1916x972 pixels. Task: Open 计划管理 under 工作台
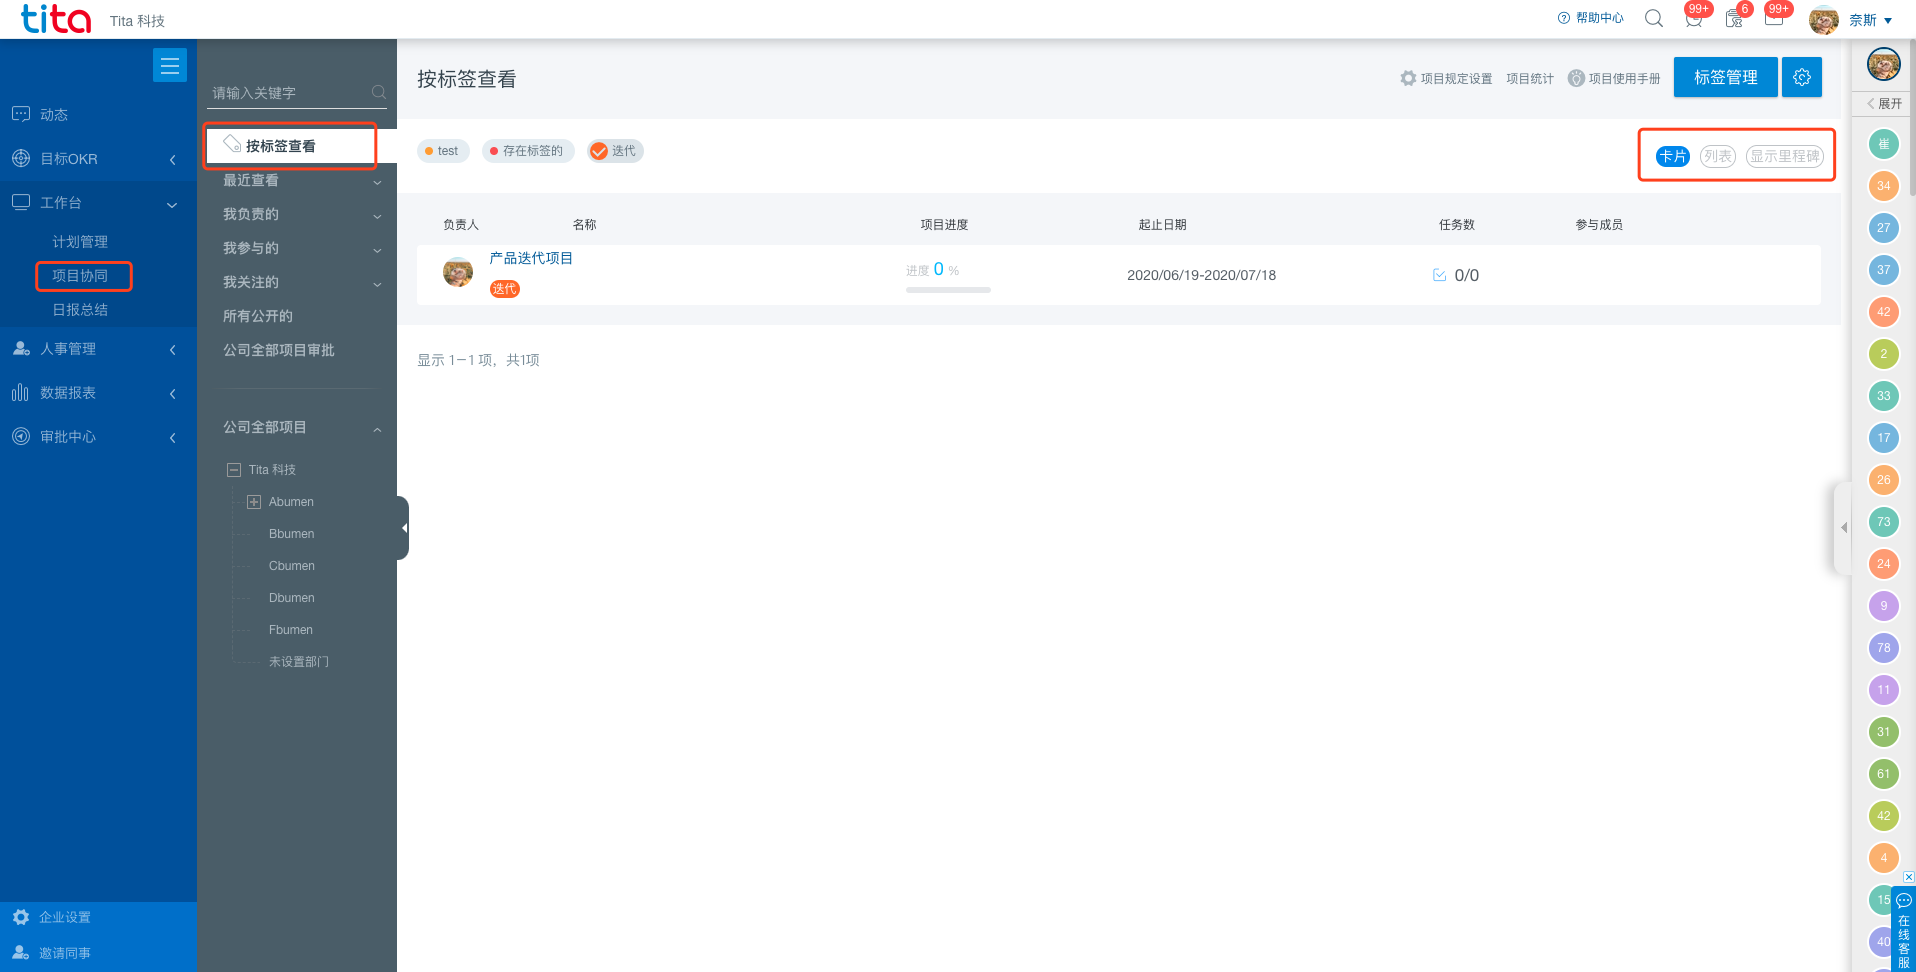(x=80, y=242)
